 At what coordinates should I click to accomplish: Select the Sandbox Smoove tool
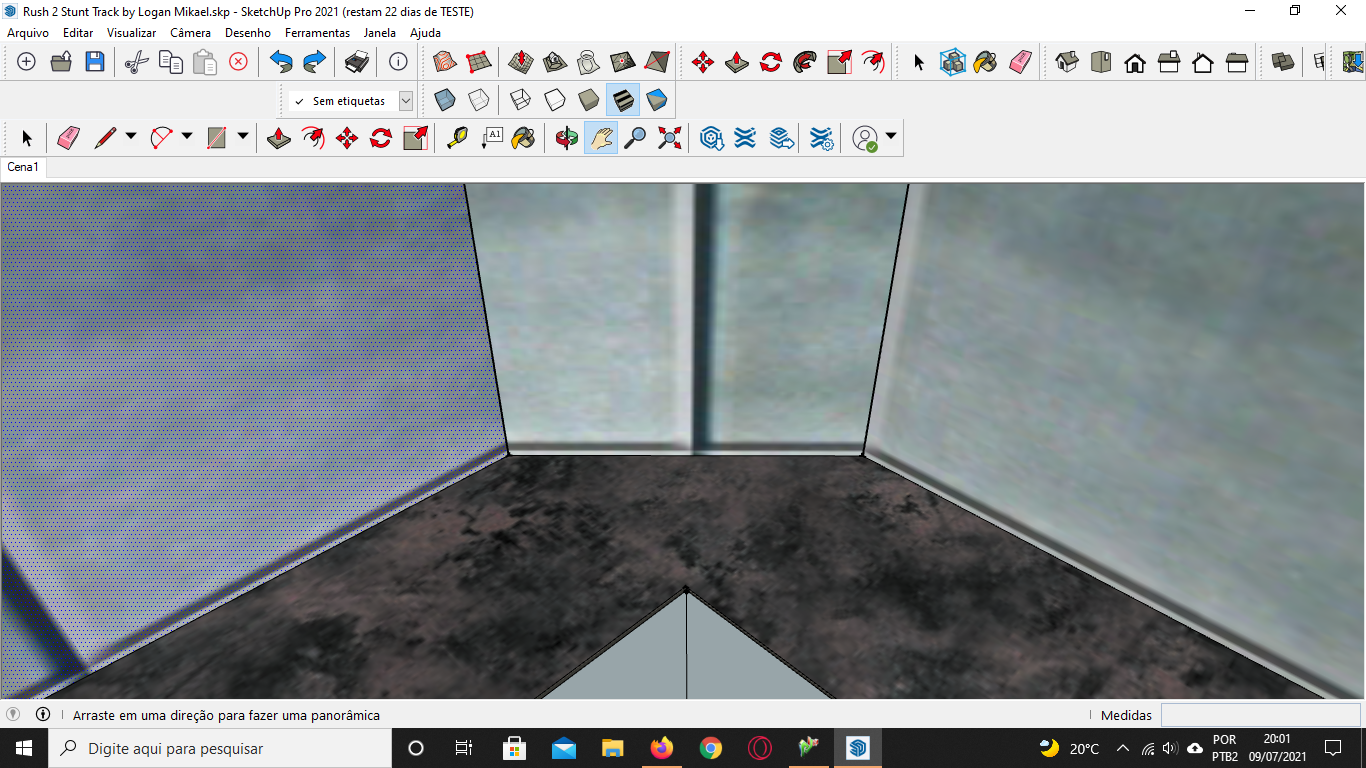coord(520,62)
